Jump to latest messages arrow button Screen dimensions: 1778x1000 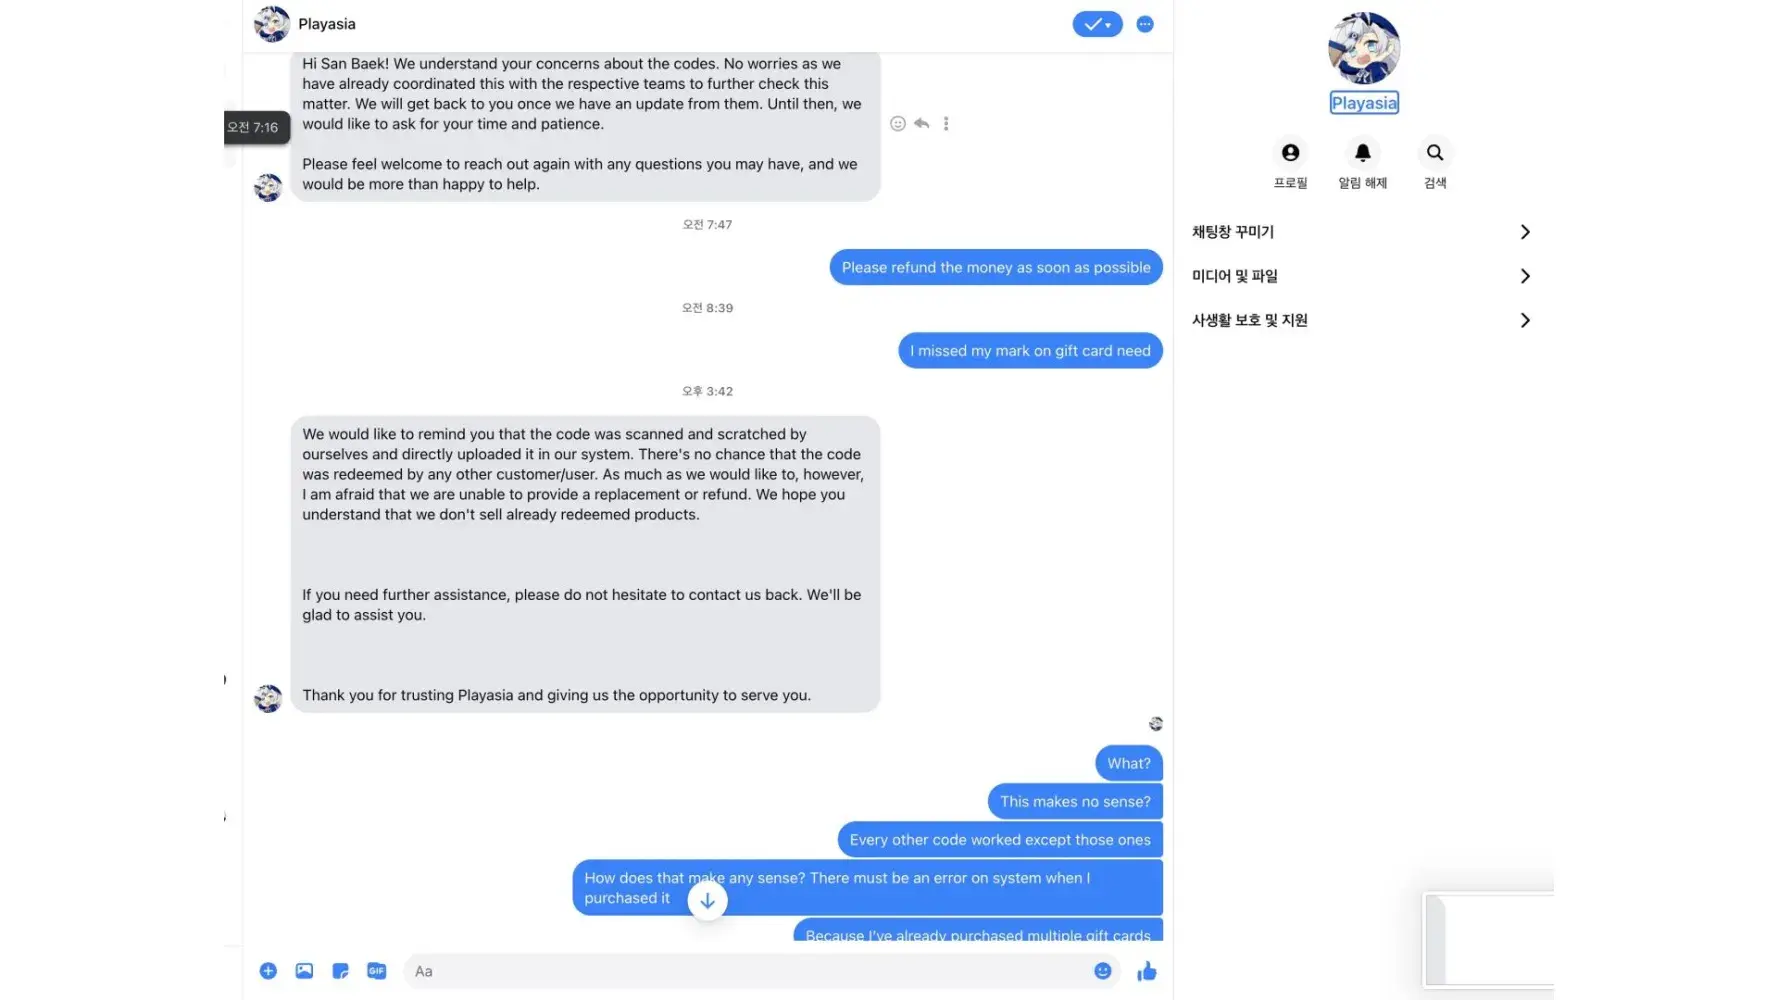707,901
